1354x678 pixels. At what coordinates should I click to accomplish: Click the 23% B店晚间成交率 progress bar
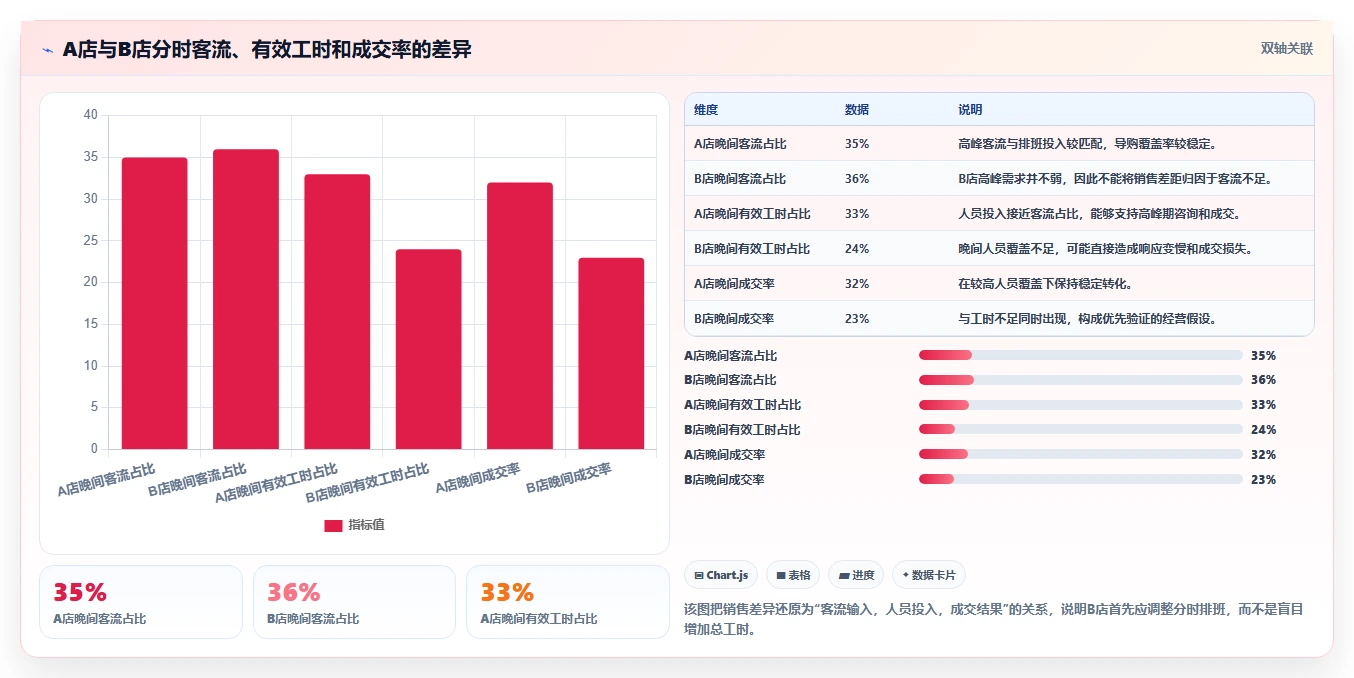[1081, 480]
